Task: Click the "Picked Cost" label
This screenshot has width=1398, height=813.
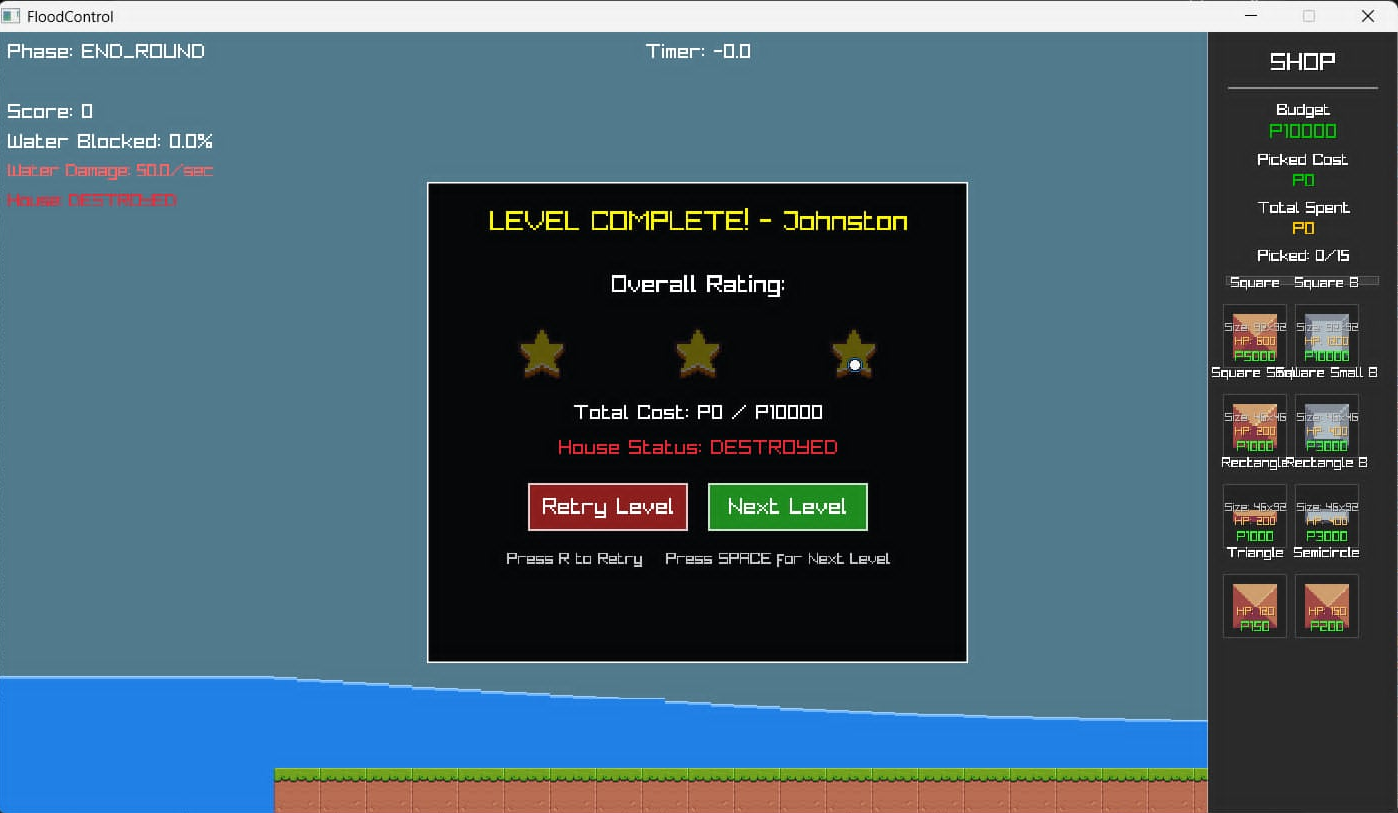Action: click(1303, 160)
